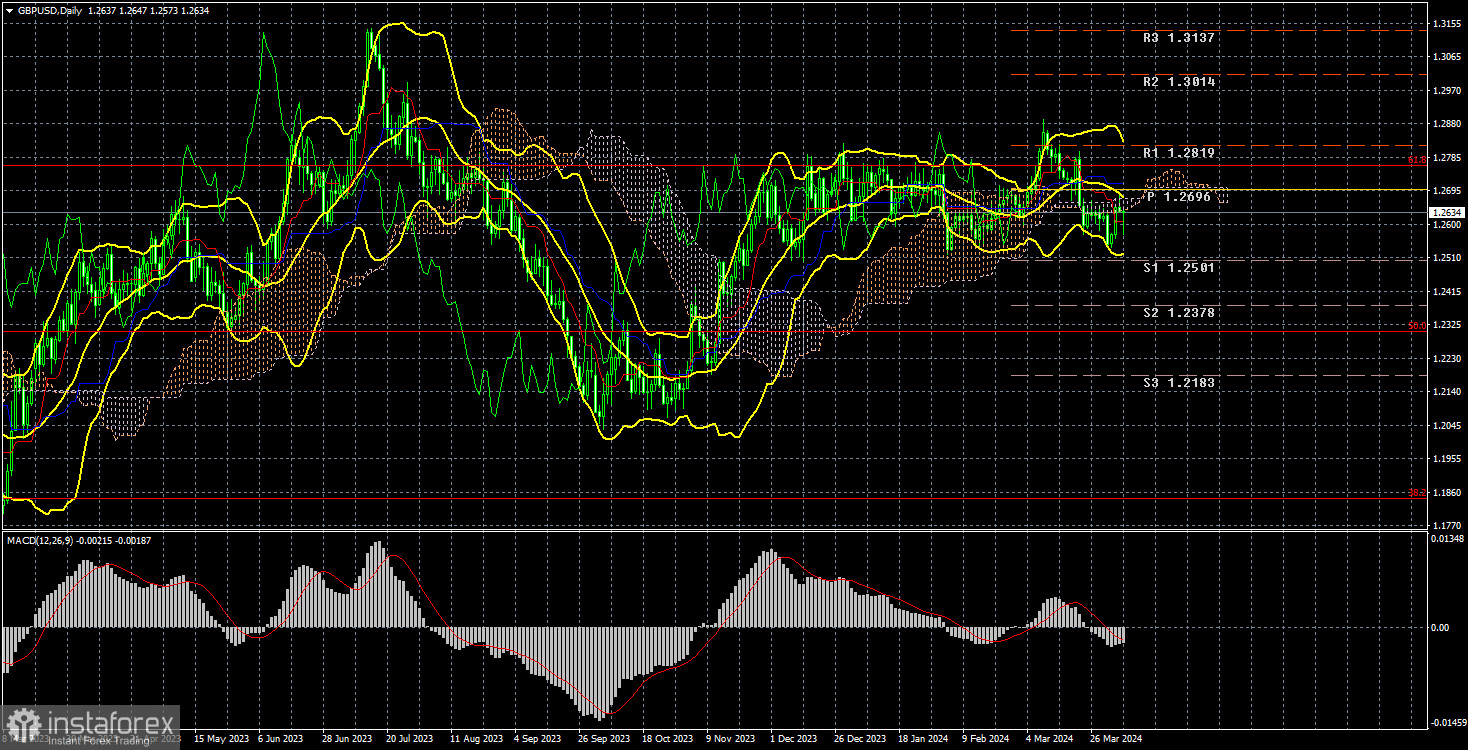The height and width of the screenshot is (750, 1468).
Task: Select the S2 1.2378 support label
Action: point(1180,313)
